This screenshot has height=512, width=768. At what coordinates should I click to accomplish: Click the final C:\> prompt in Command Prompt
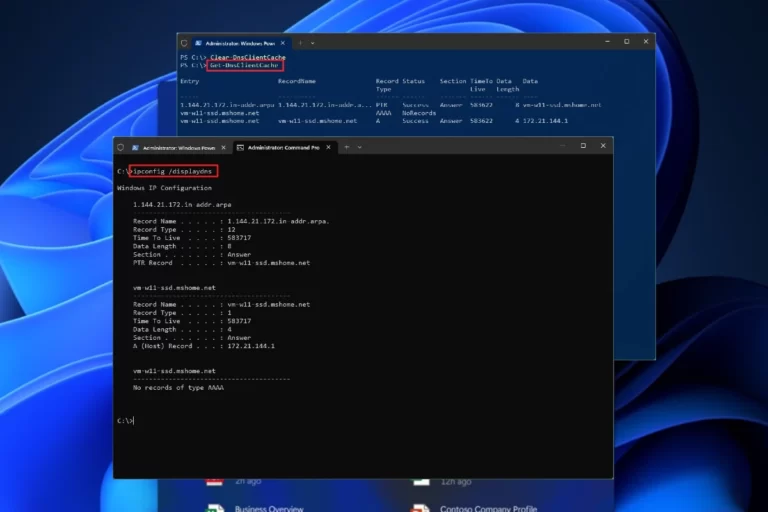click(125, 420)
